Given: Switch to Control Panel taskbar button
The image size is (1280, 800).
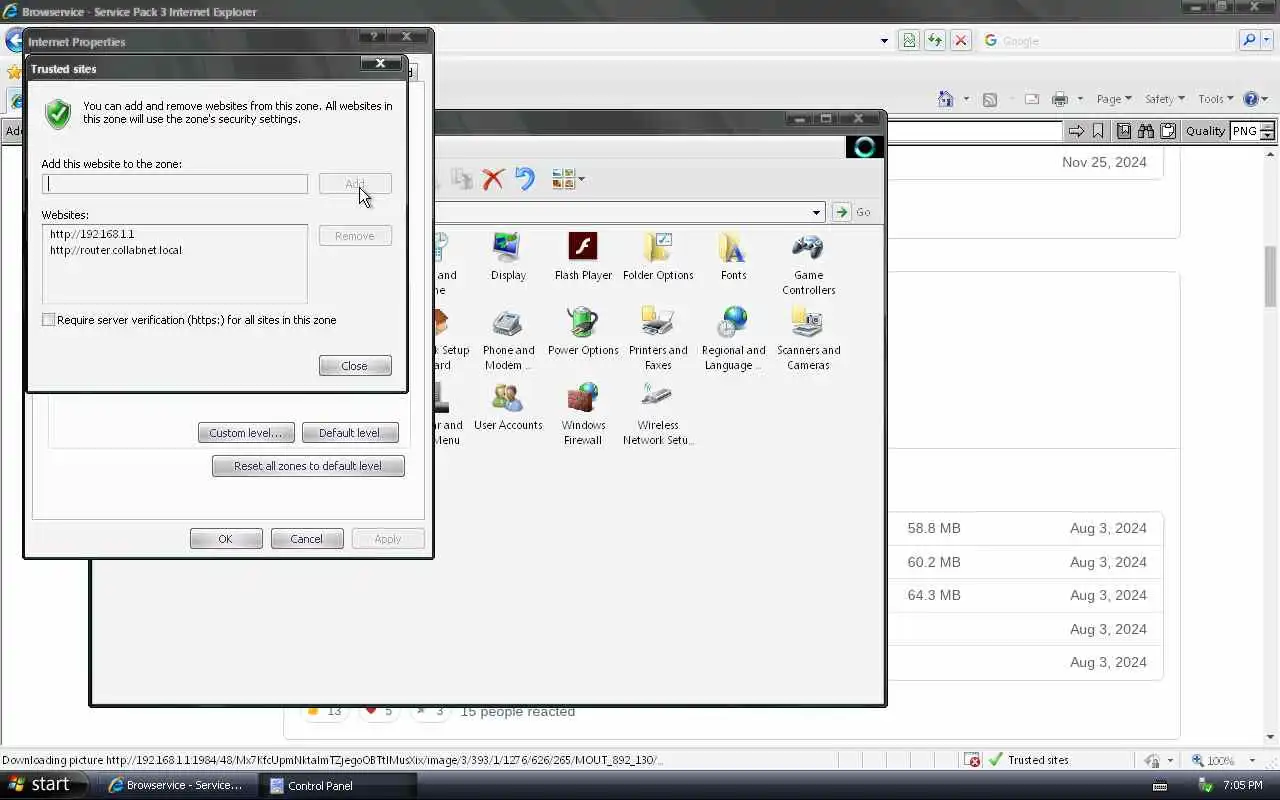Looking at the screenshot, I should click(337, 786).
